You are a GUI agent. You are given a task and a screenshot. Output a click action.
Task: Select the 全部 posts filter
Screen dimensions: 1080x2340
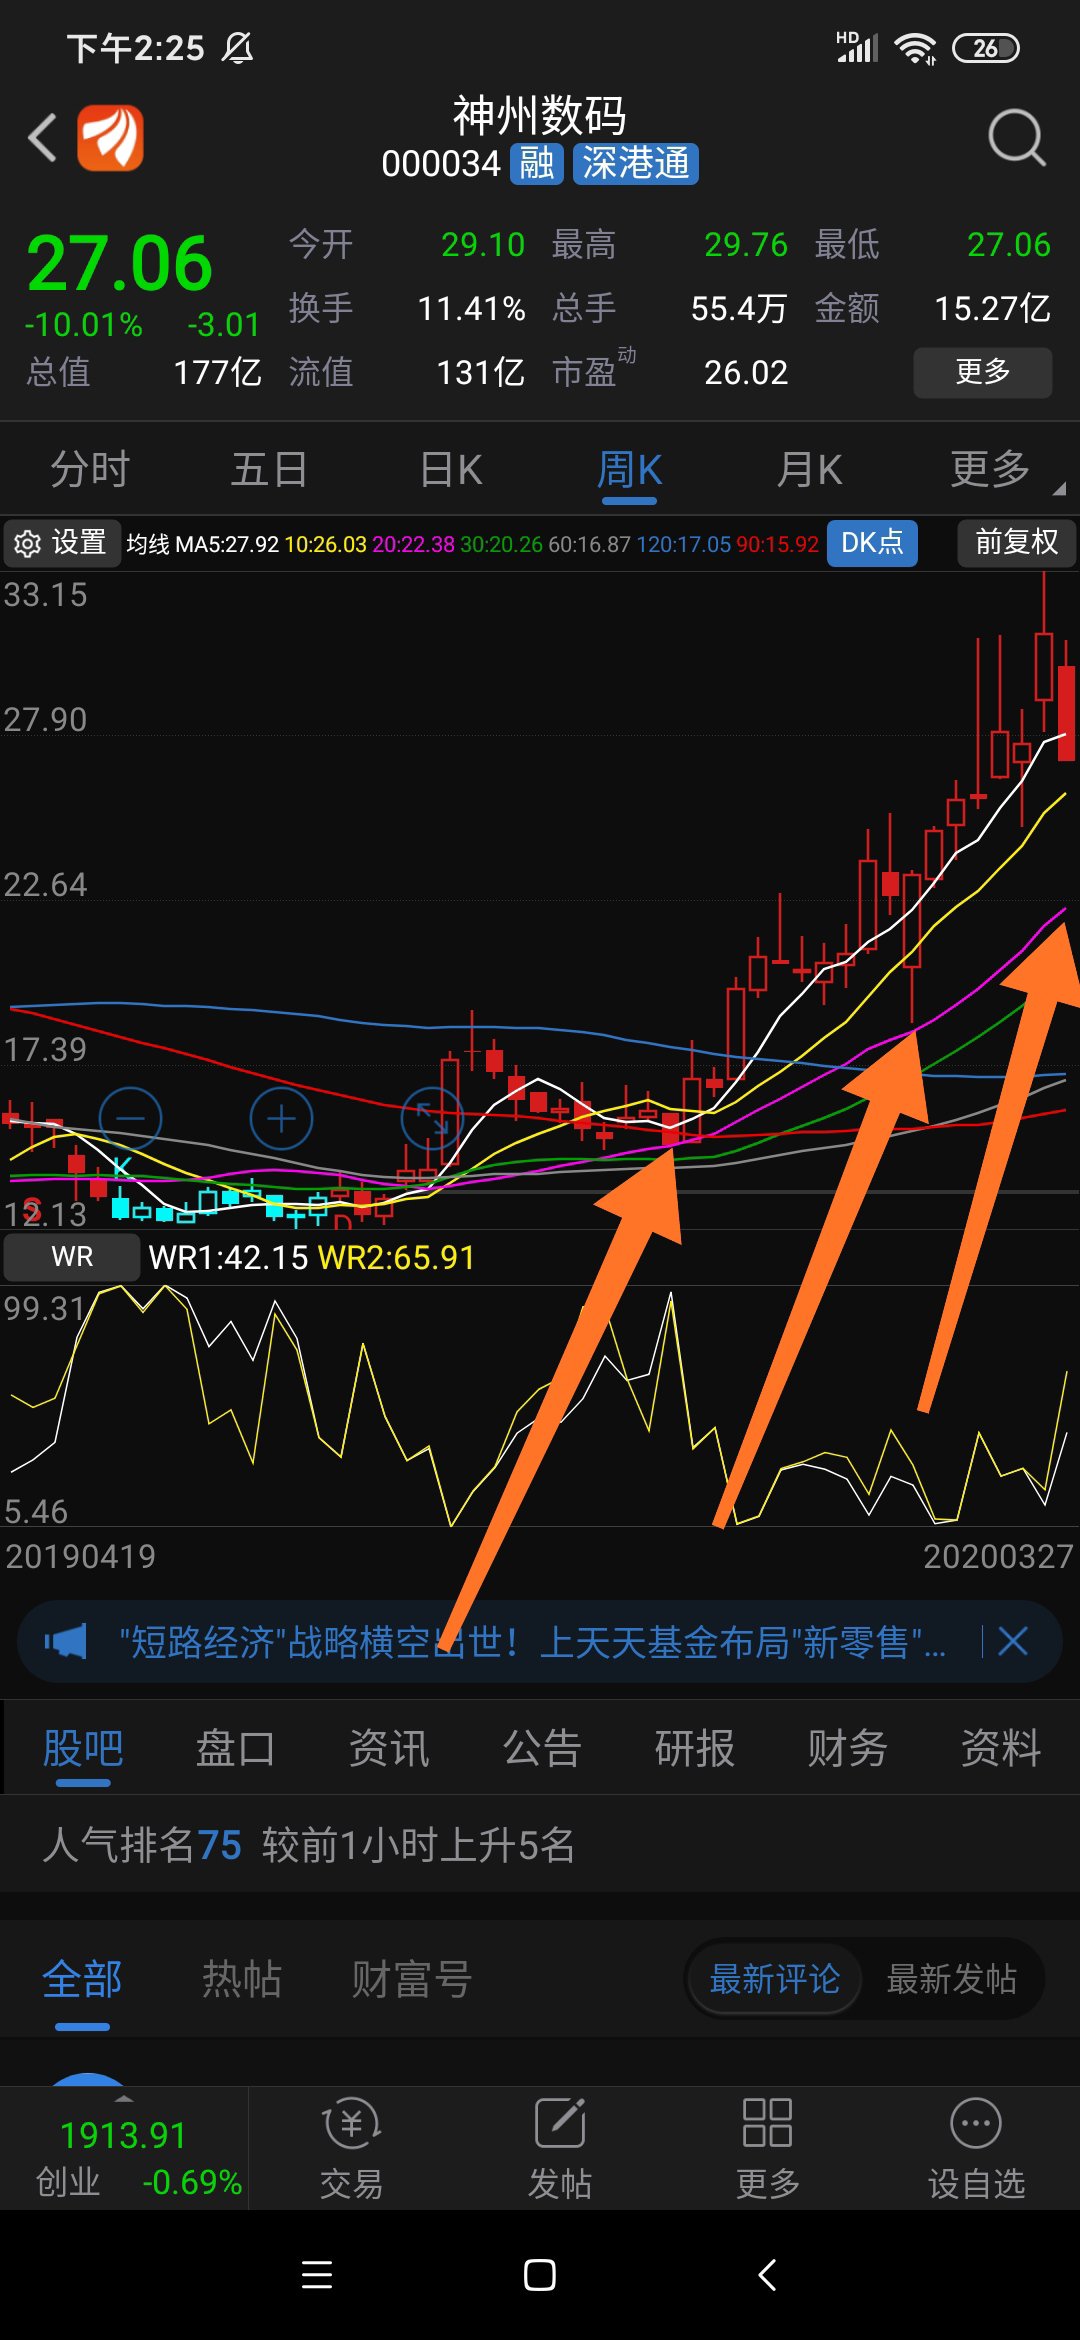[x=82, y=1979]
